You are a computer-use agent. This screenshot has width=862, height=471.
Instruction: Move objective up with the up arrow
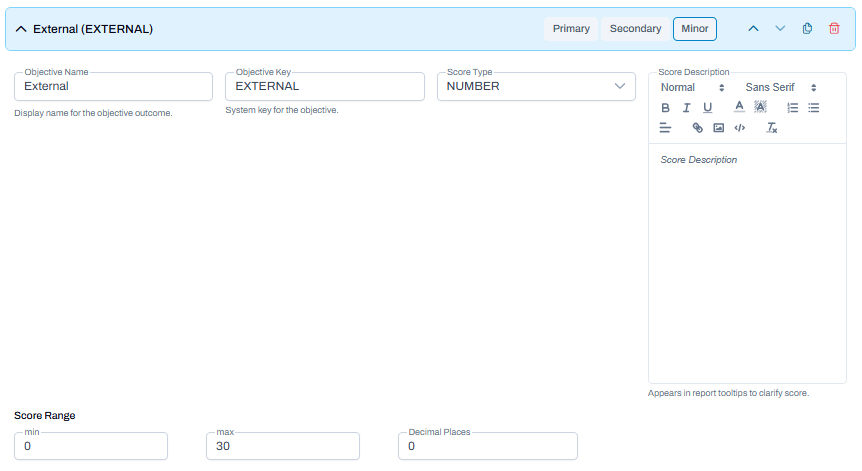(753, 29)
